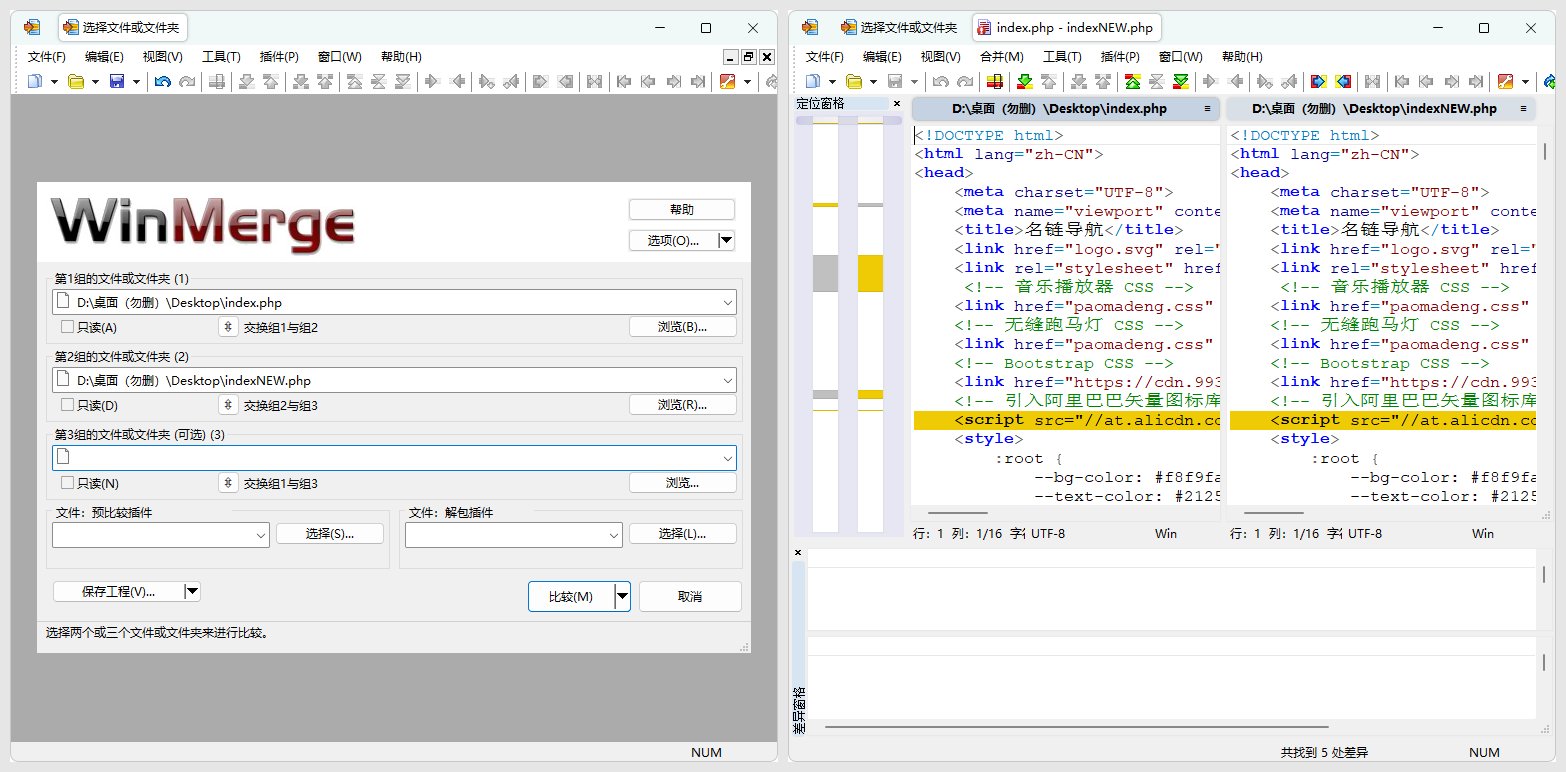Screen dimensions: 1566x772
Task: Click the 帮助 button in dialog
Action: click(681, 209)
